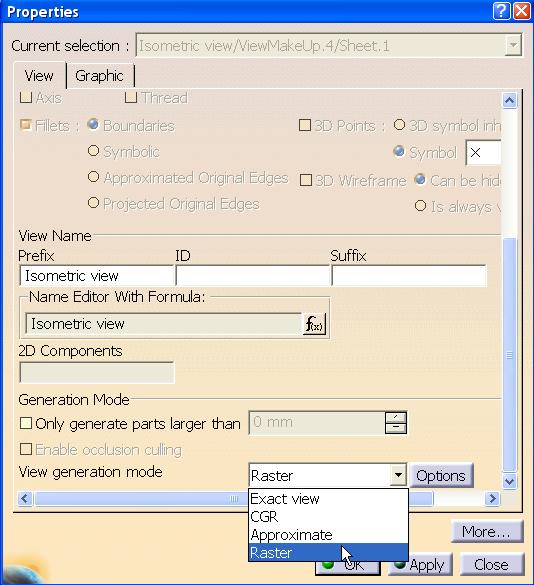Image resolution: width=534 pixels, height=585 pixels.
Task: Enable Only generate parts larger than
Action: pos(26,423)
